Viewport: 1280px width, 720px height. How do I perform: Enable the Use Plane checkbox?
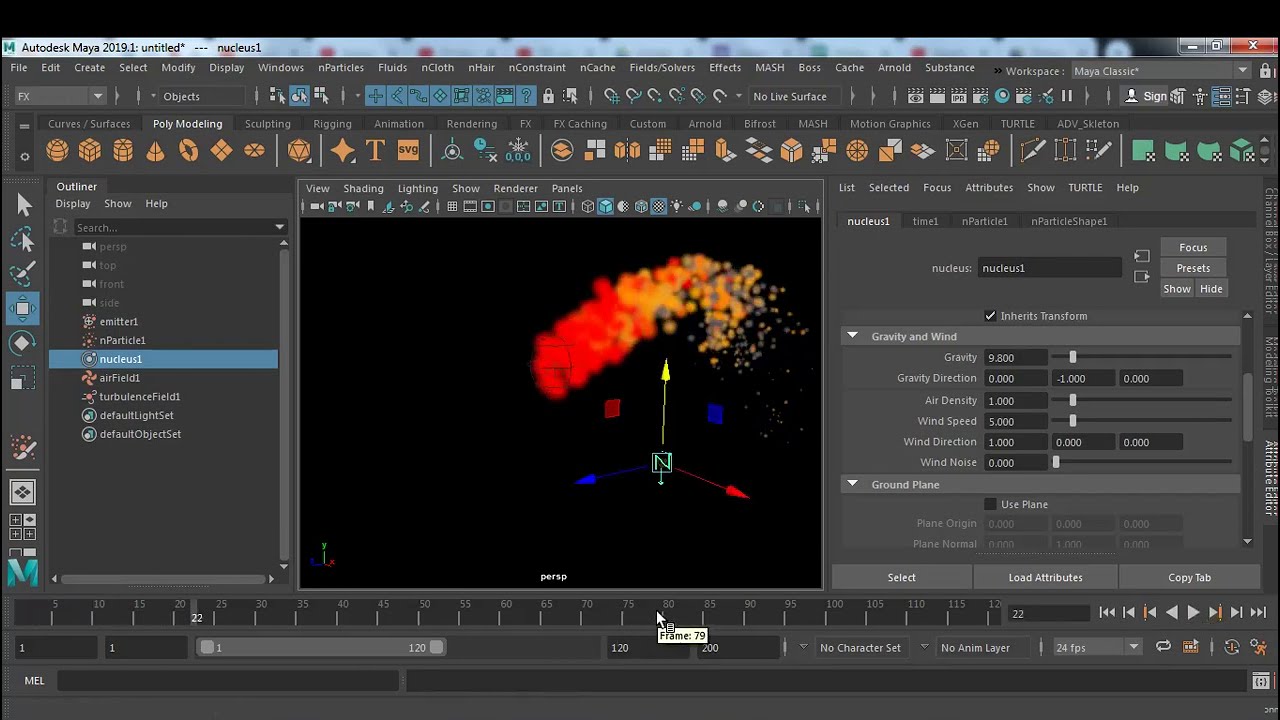coord(990,504)
